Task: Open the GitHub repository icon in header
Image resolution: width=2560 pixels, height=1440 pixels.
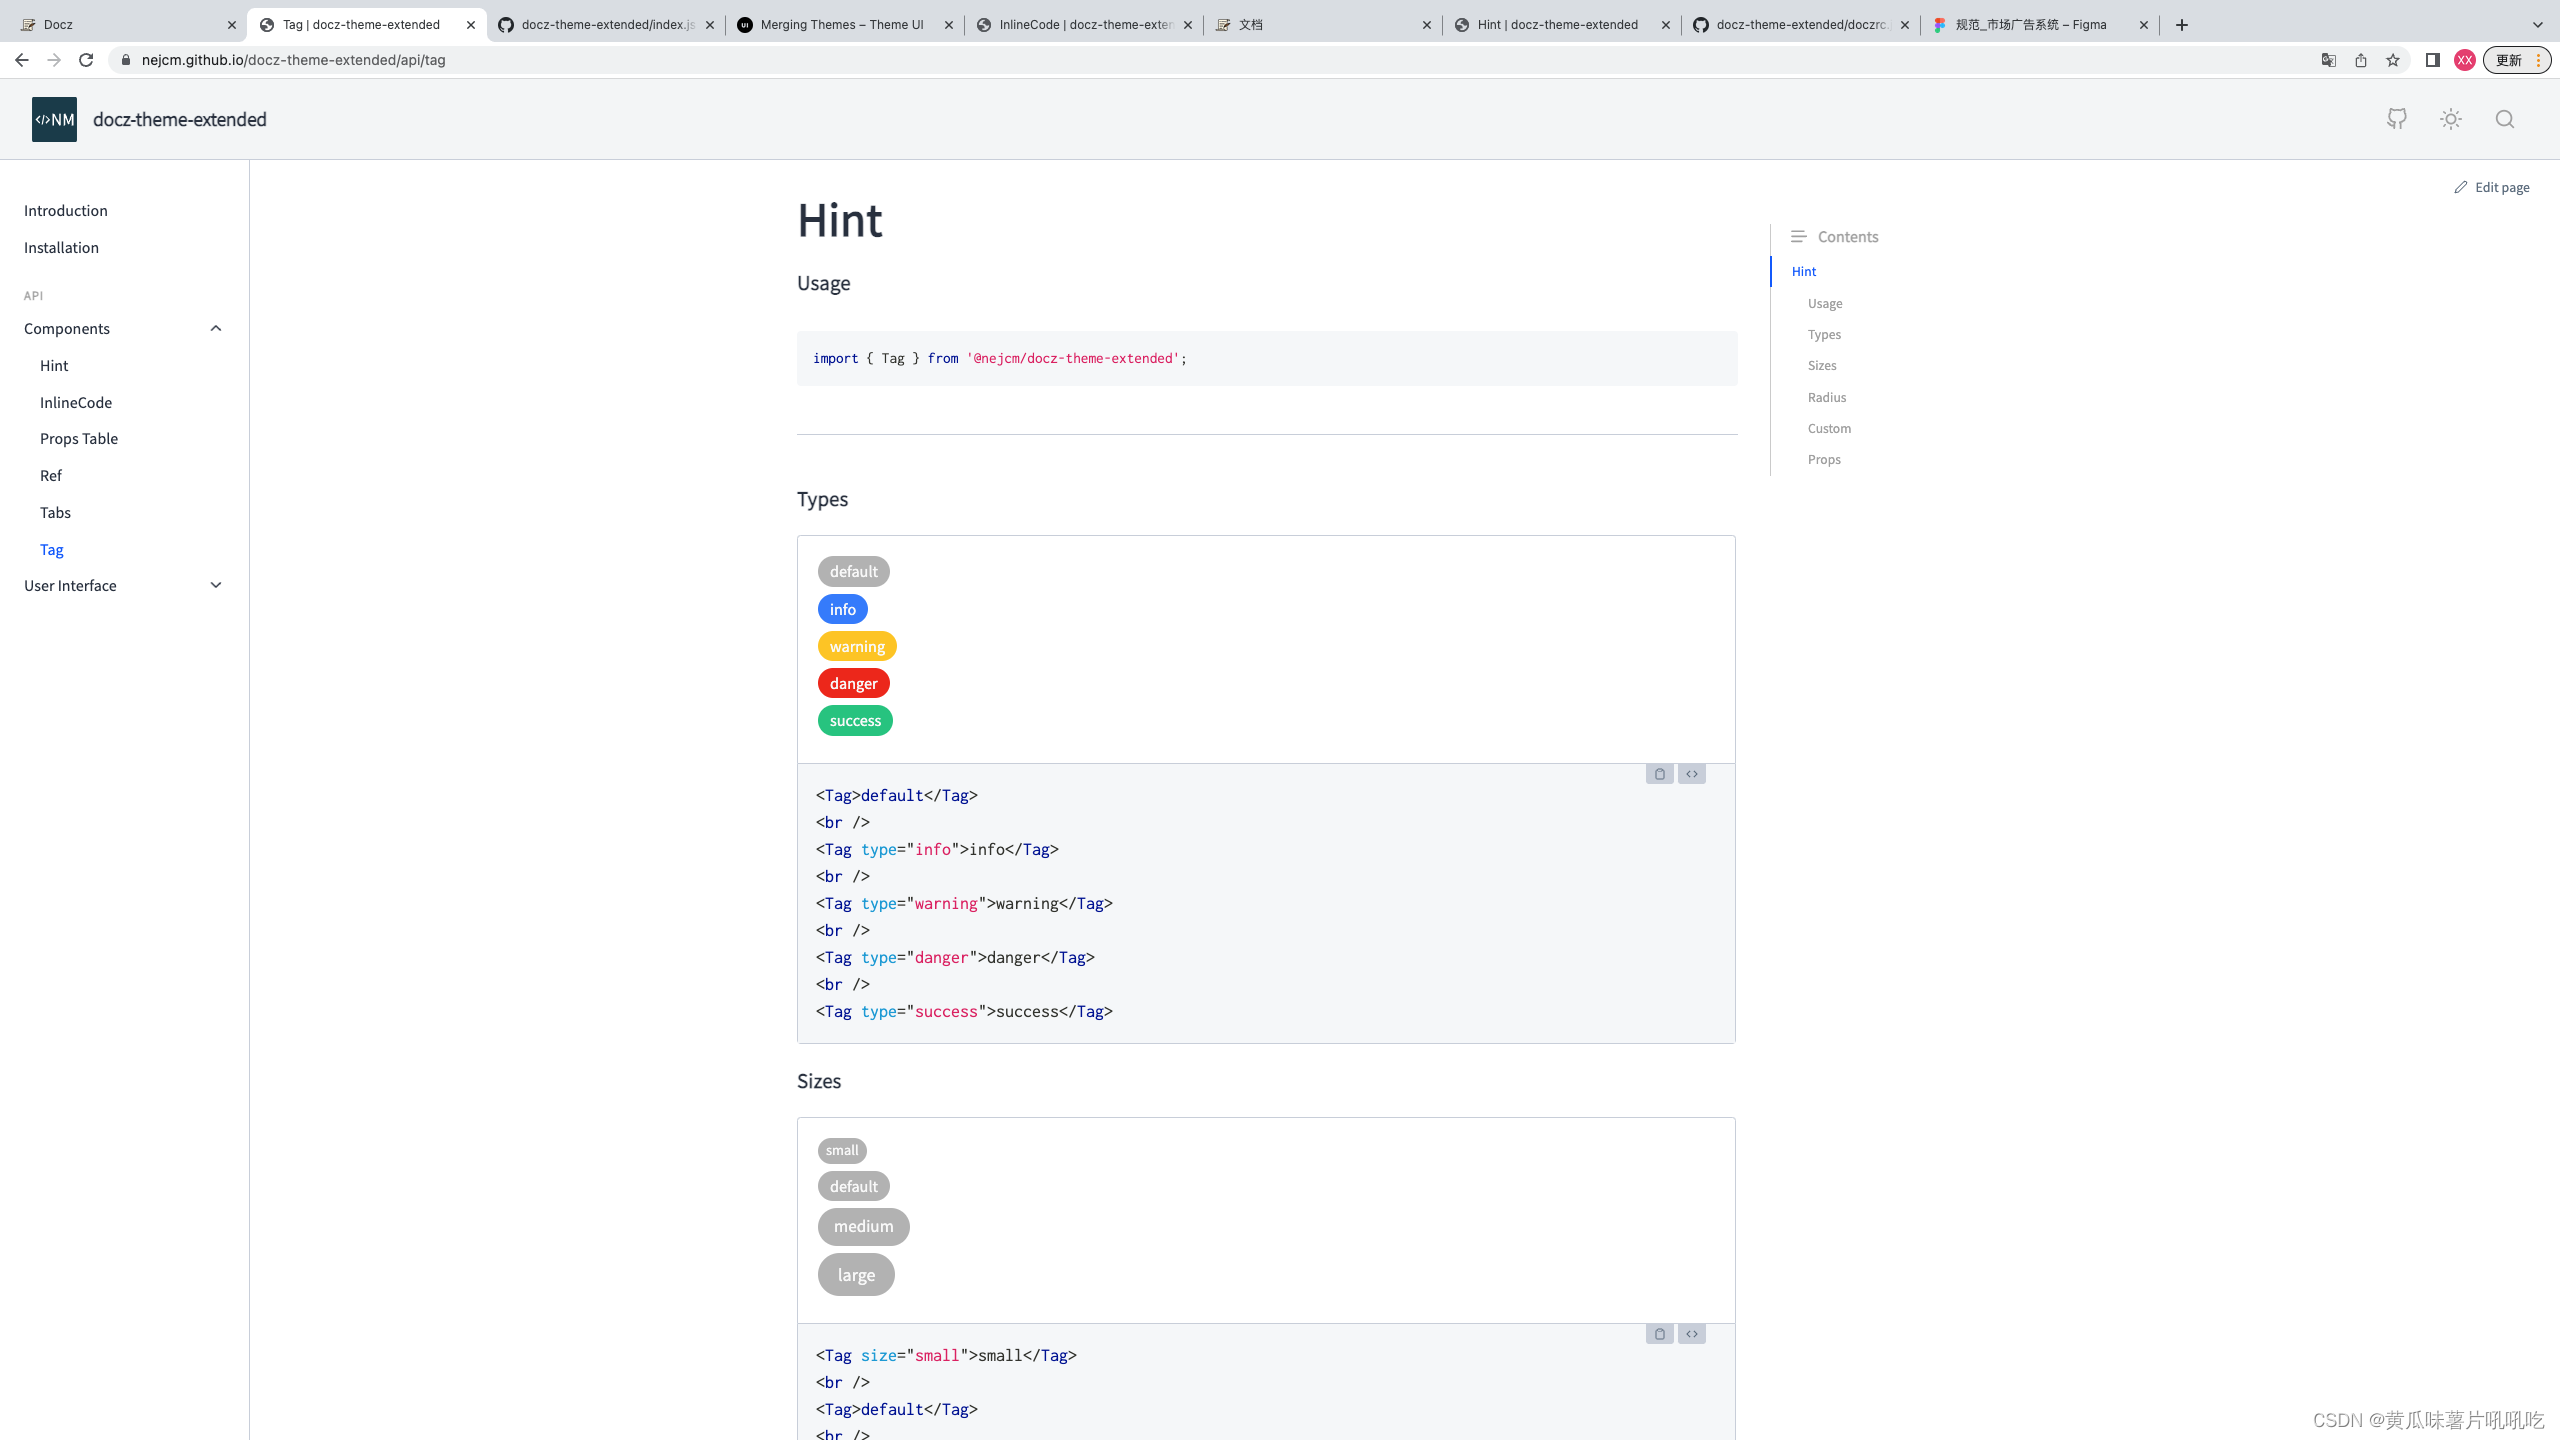Action: pos(2396,119)
